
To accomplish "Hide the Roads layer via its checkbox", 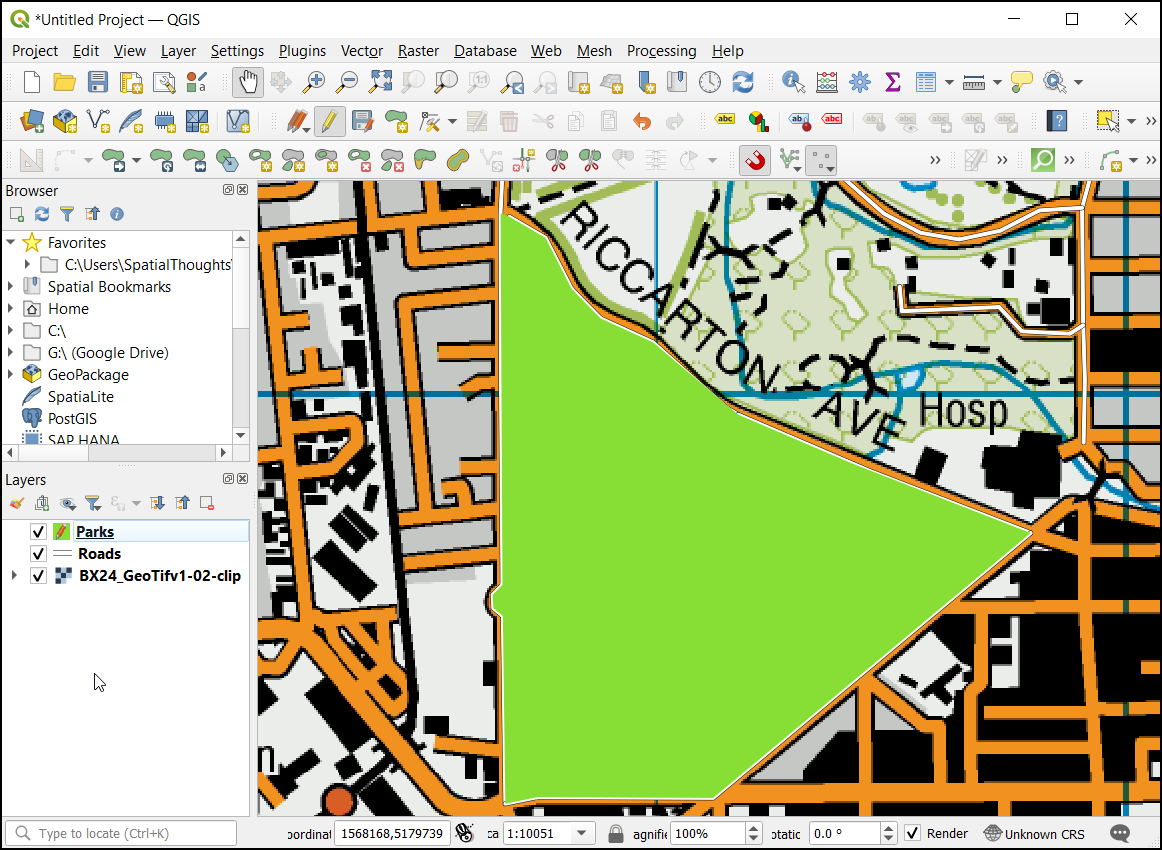I will point(39,554).
